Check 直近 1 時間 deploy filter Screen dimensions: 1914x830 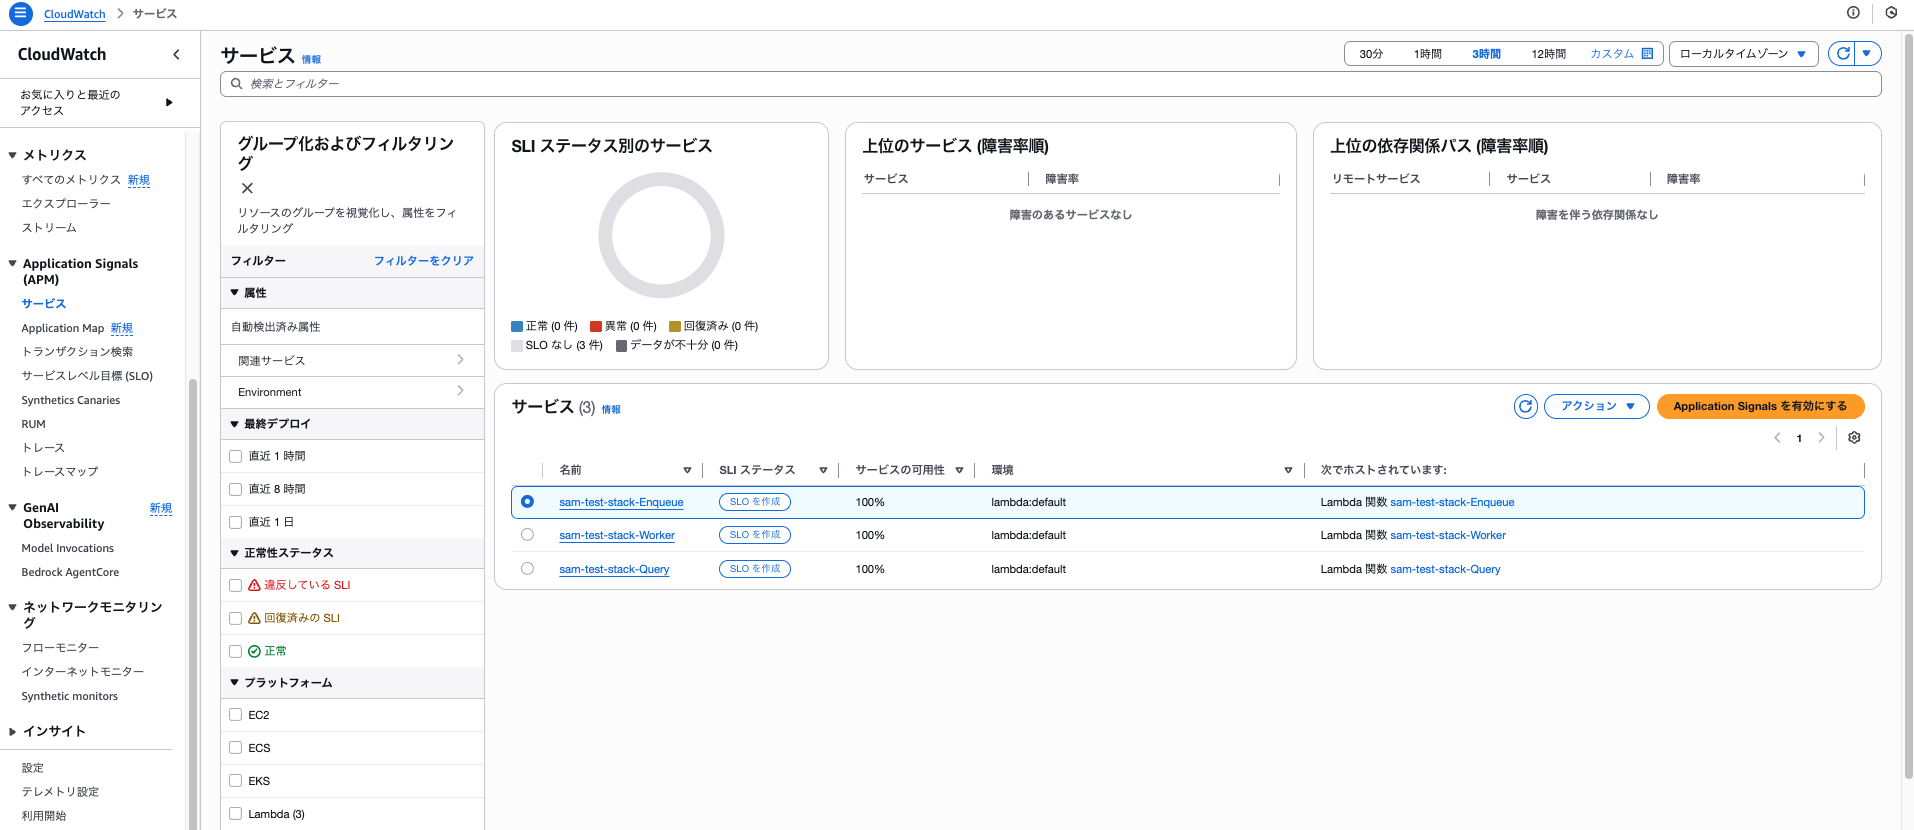pos(236,456)
